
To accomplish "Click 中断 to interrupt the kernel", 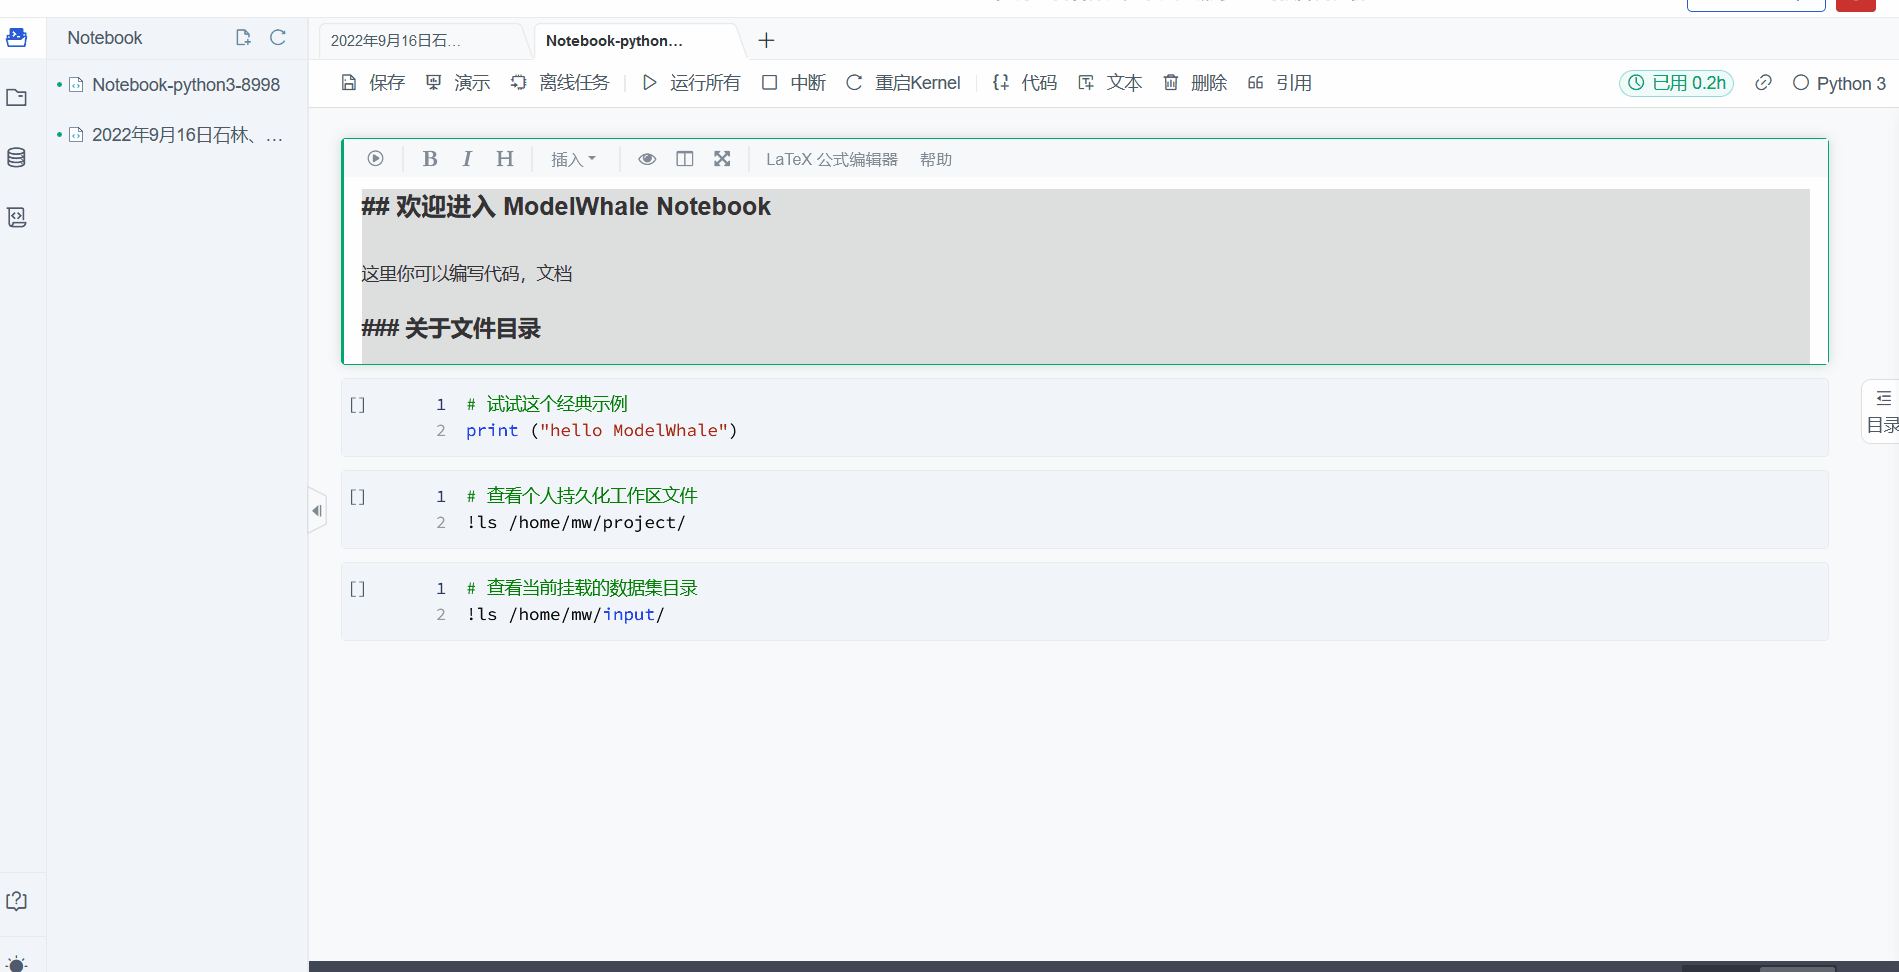I will (x=794, y=83).
